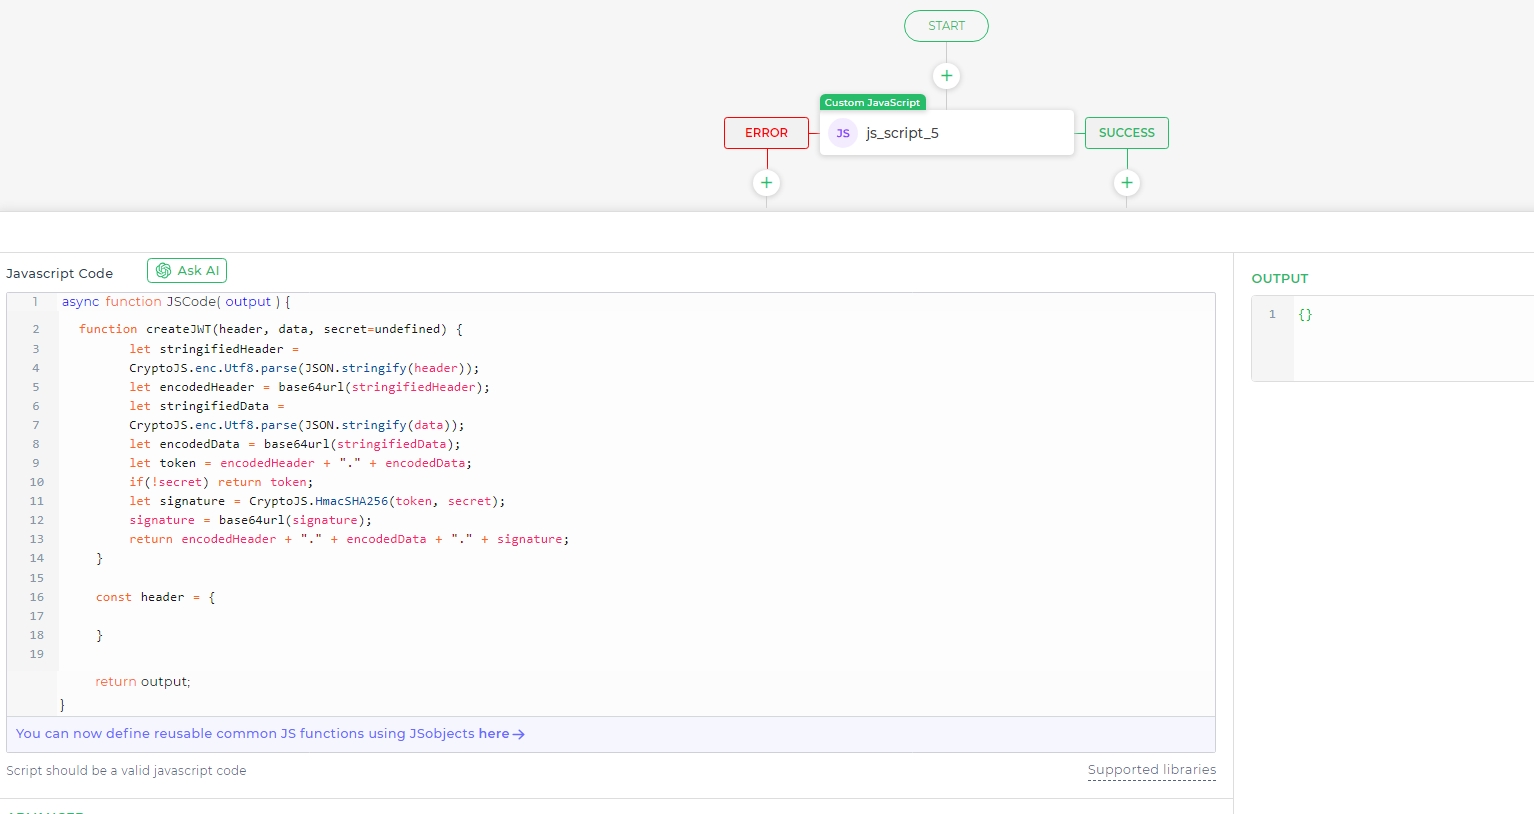Image resolution: width=1534 pixels, height=814 pixels.
Task: Open Supported libraries link
Action: [1152, 770]
